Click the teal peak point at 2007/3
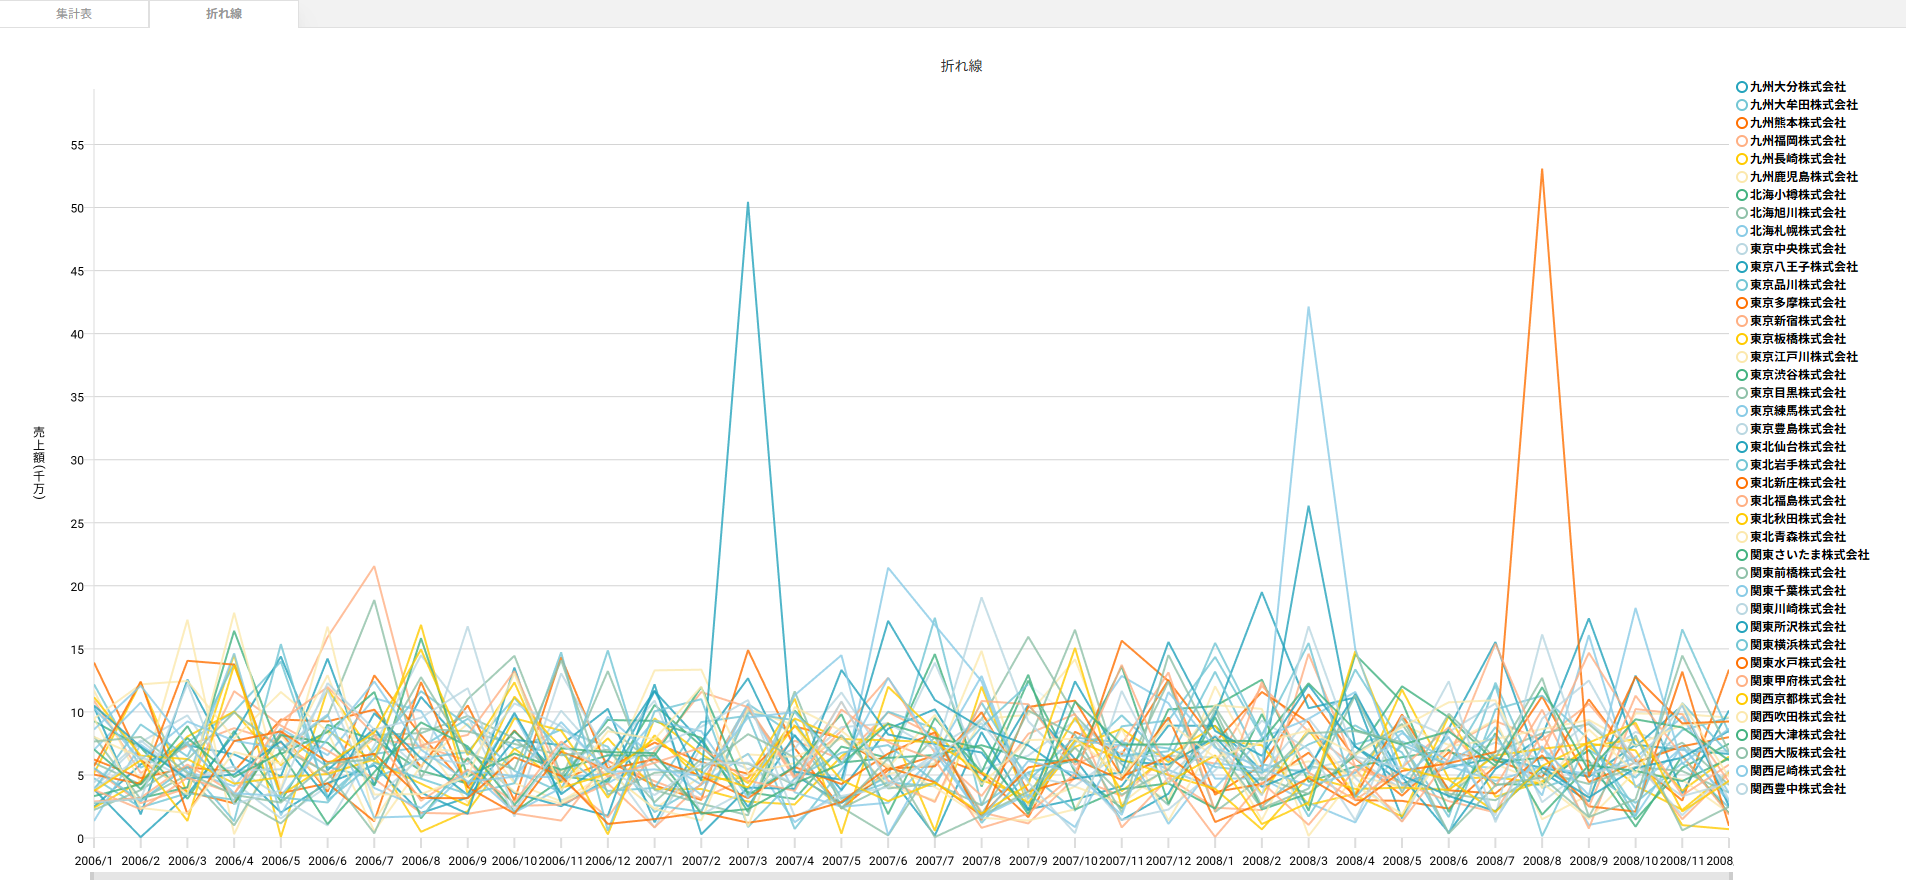 (748, 203)
